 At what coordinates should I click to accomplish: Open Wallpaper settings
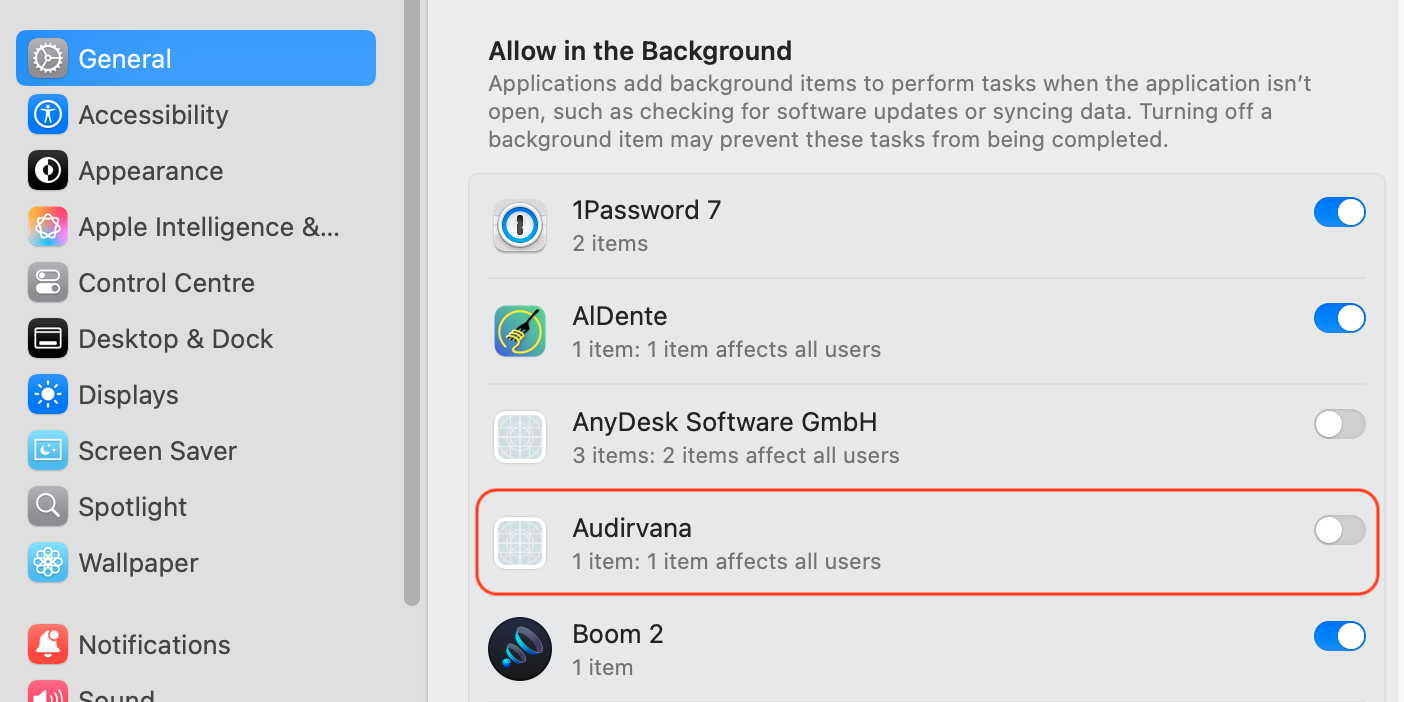pyautogui.click(x=138, y=563)
